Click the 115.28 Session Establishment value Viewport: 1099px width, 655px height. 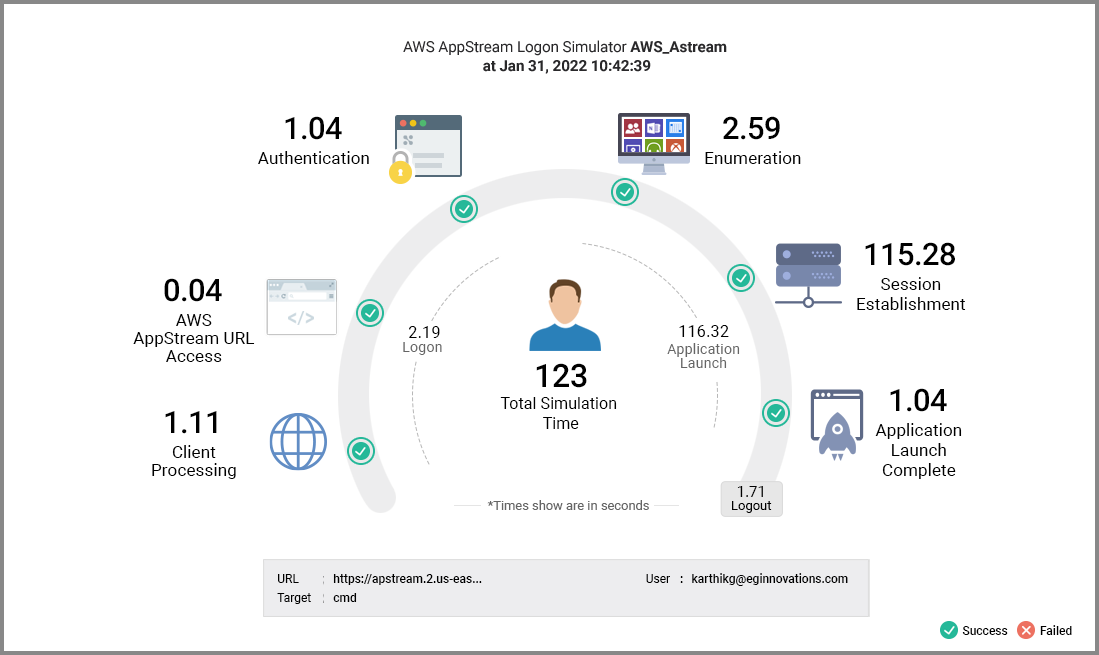point(910,255)
